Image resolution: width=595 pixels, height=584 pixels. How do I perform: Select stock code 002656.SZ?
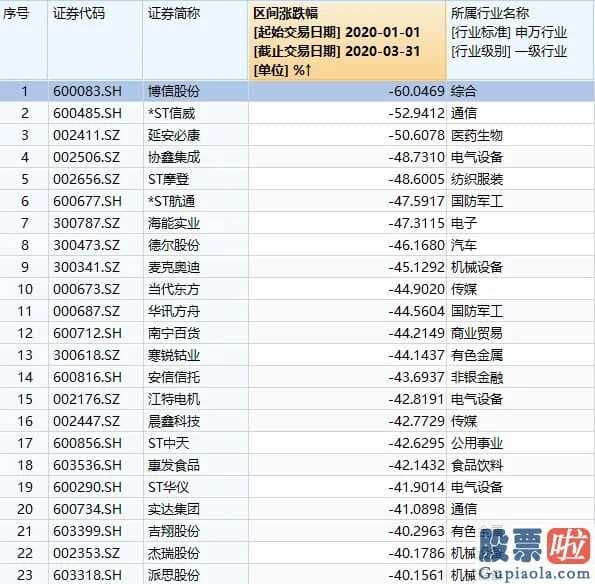(x=87, y=179)
